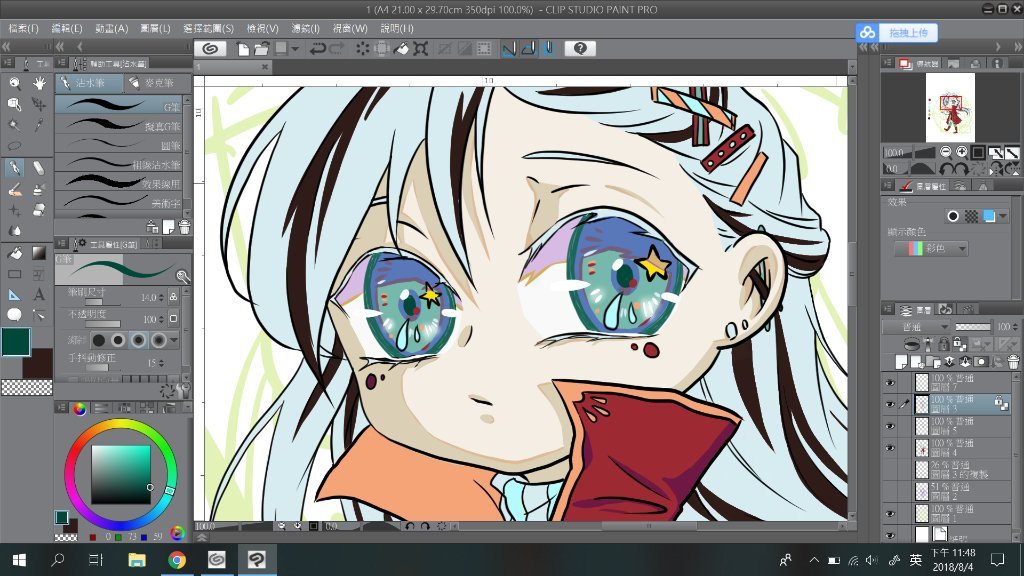Click the navigator canvas thumbnail
Viewport: 1024px width, 576px height.
(950, 107)
